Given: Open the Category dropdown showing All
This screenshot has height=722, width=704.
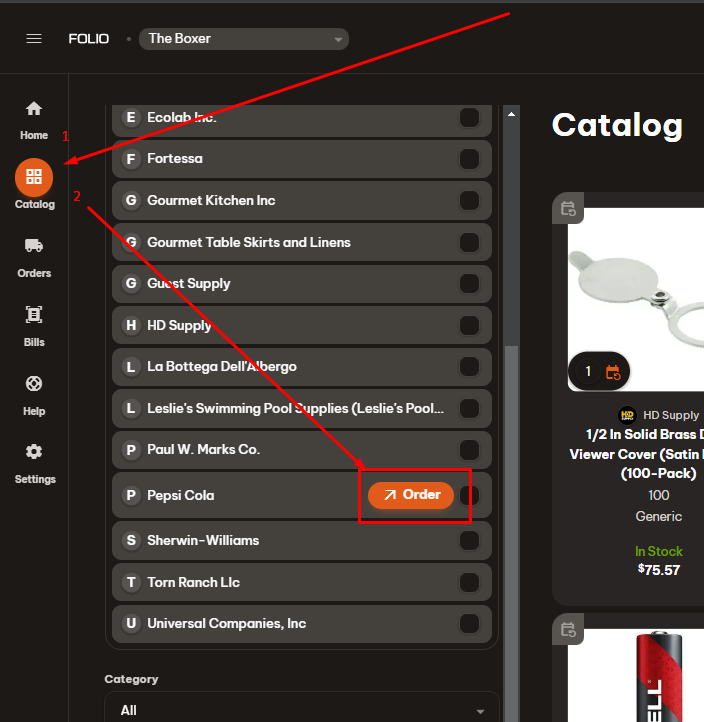Looking at the screenshot, I should (x=301, y=710).
